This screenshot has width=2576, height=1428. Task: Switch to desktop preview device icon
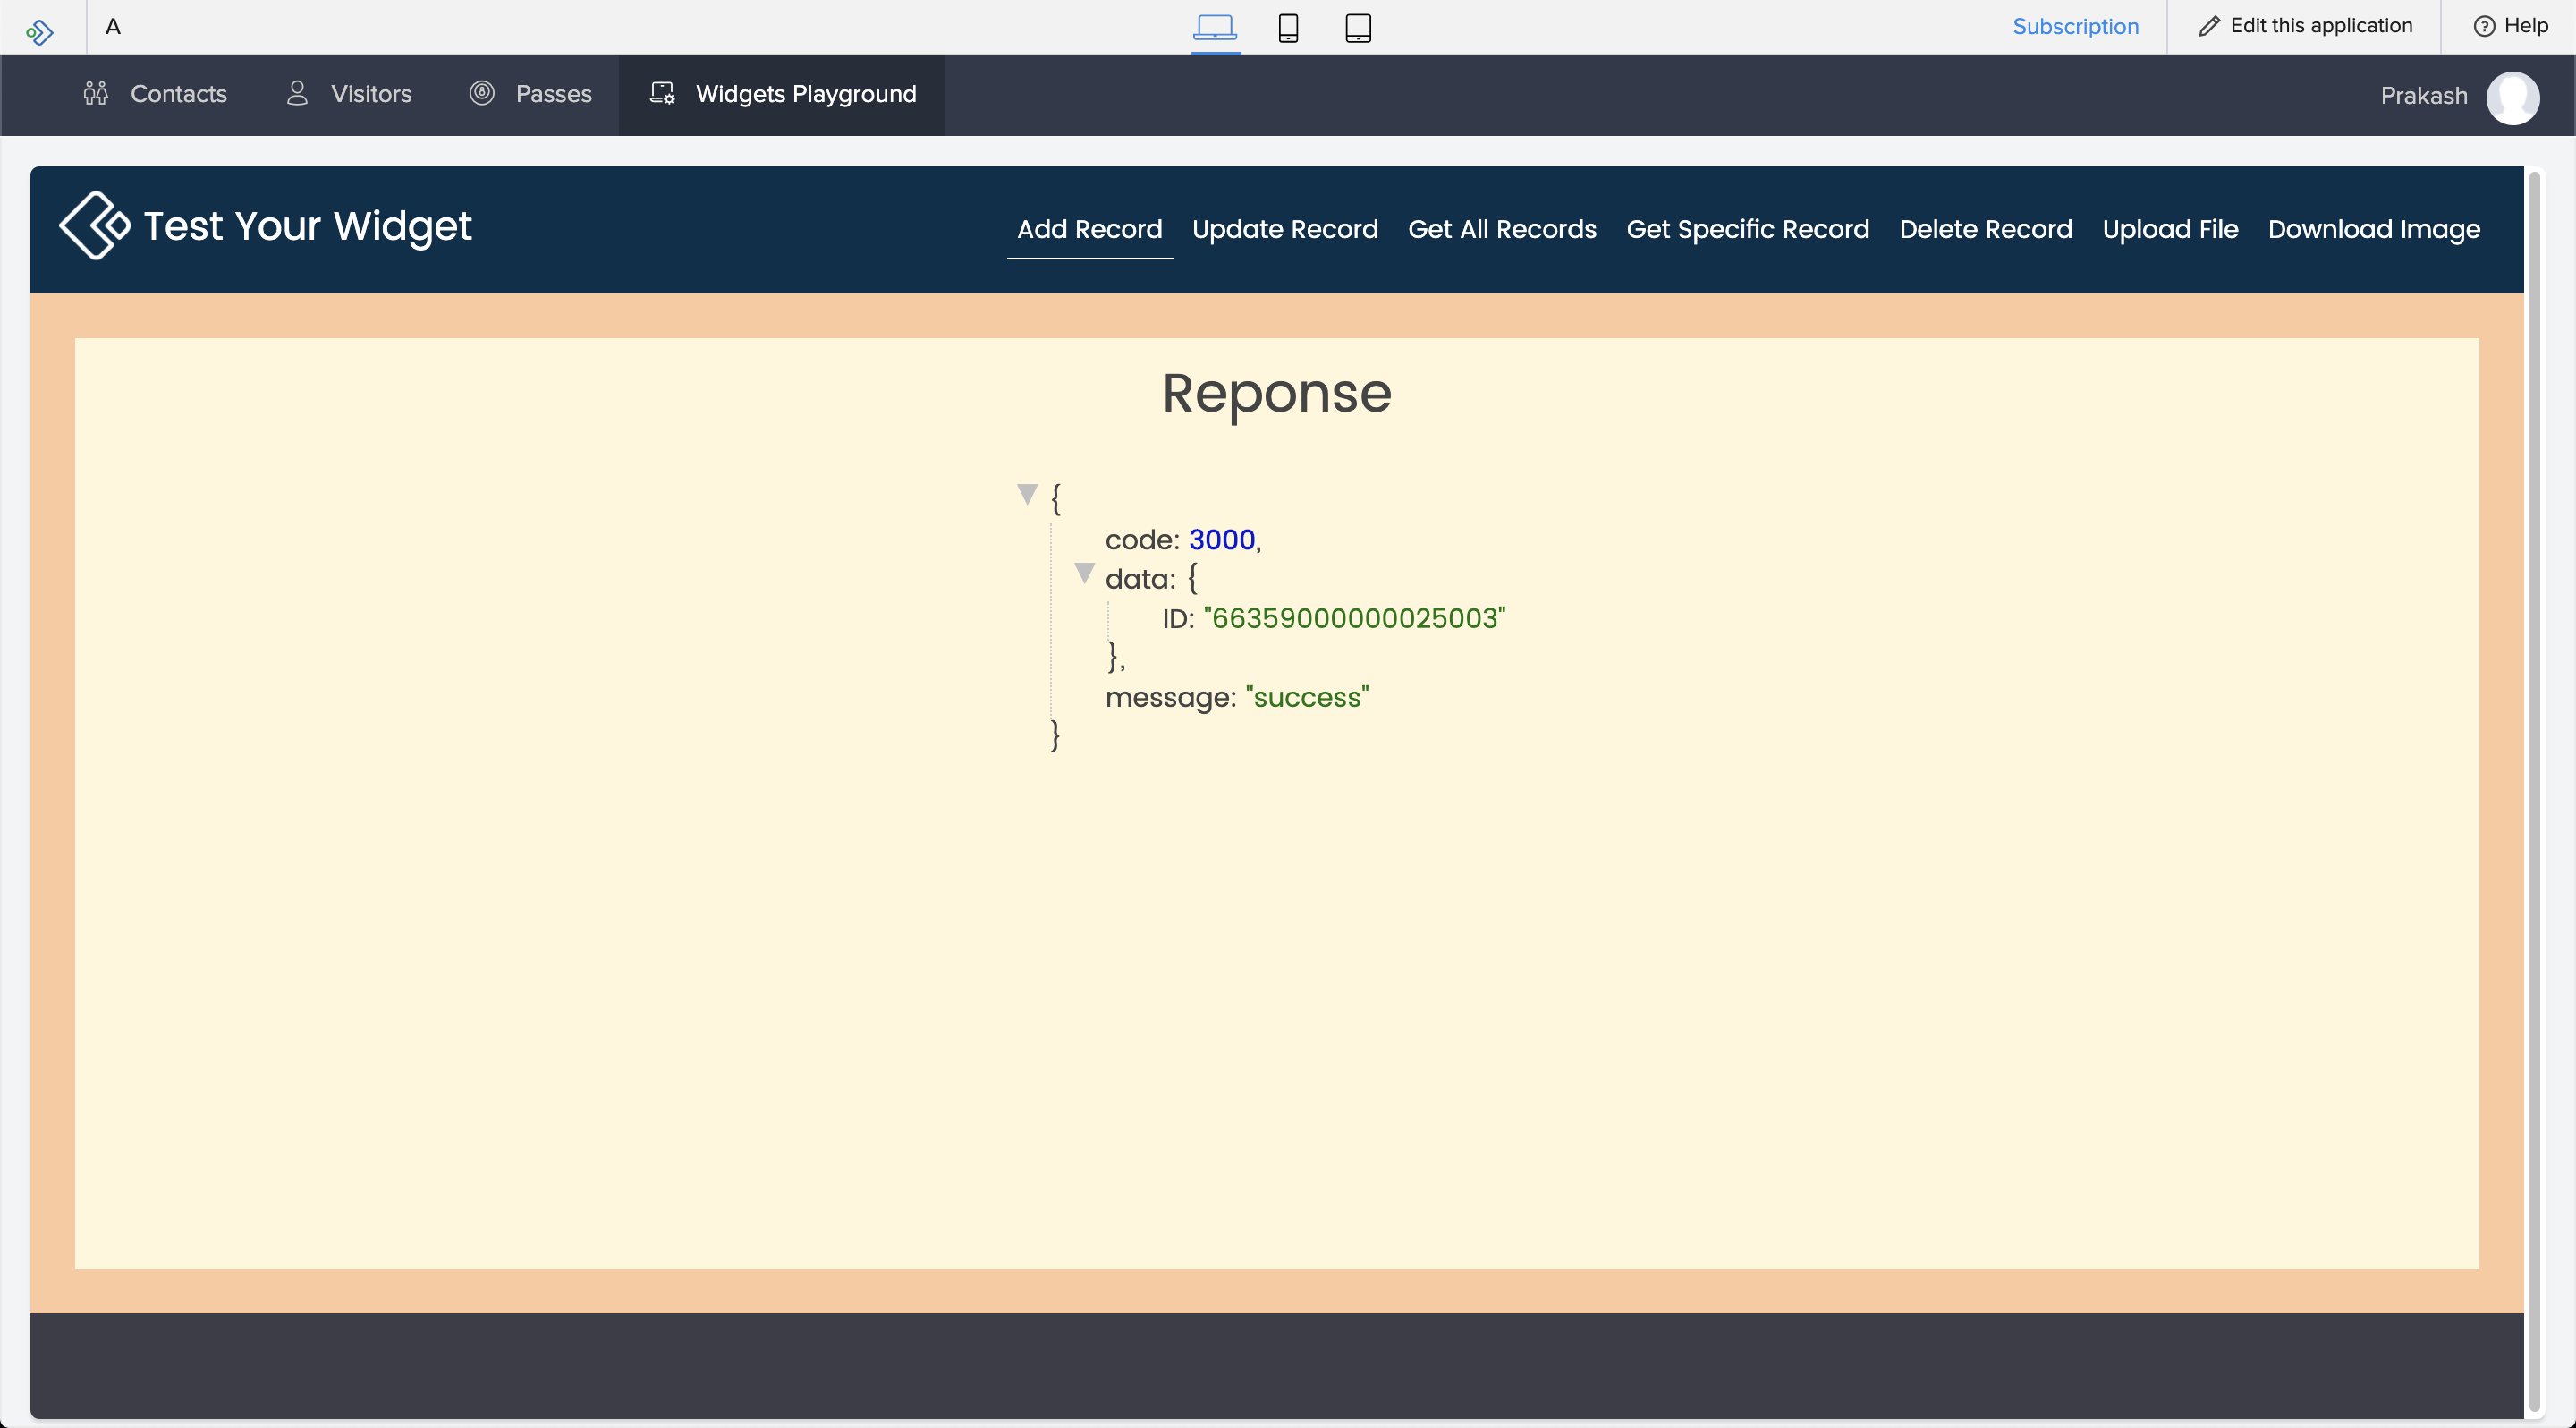tap(1215, 27)
